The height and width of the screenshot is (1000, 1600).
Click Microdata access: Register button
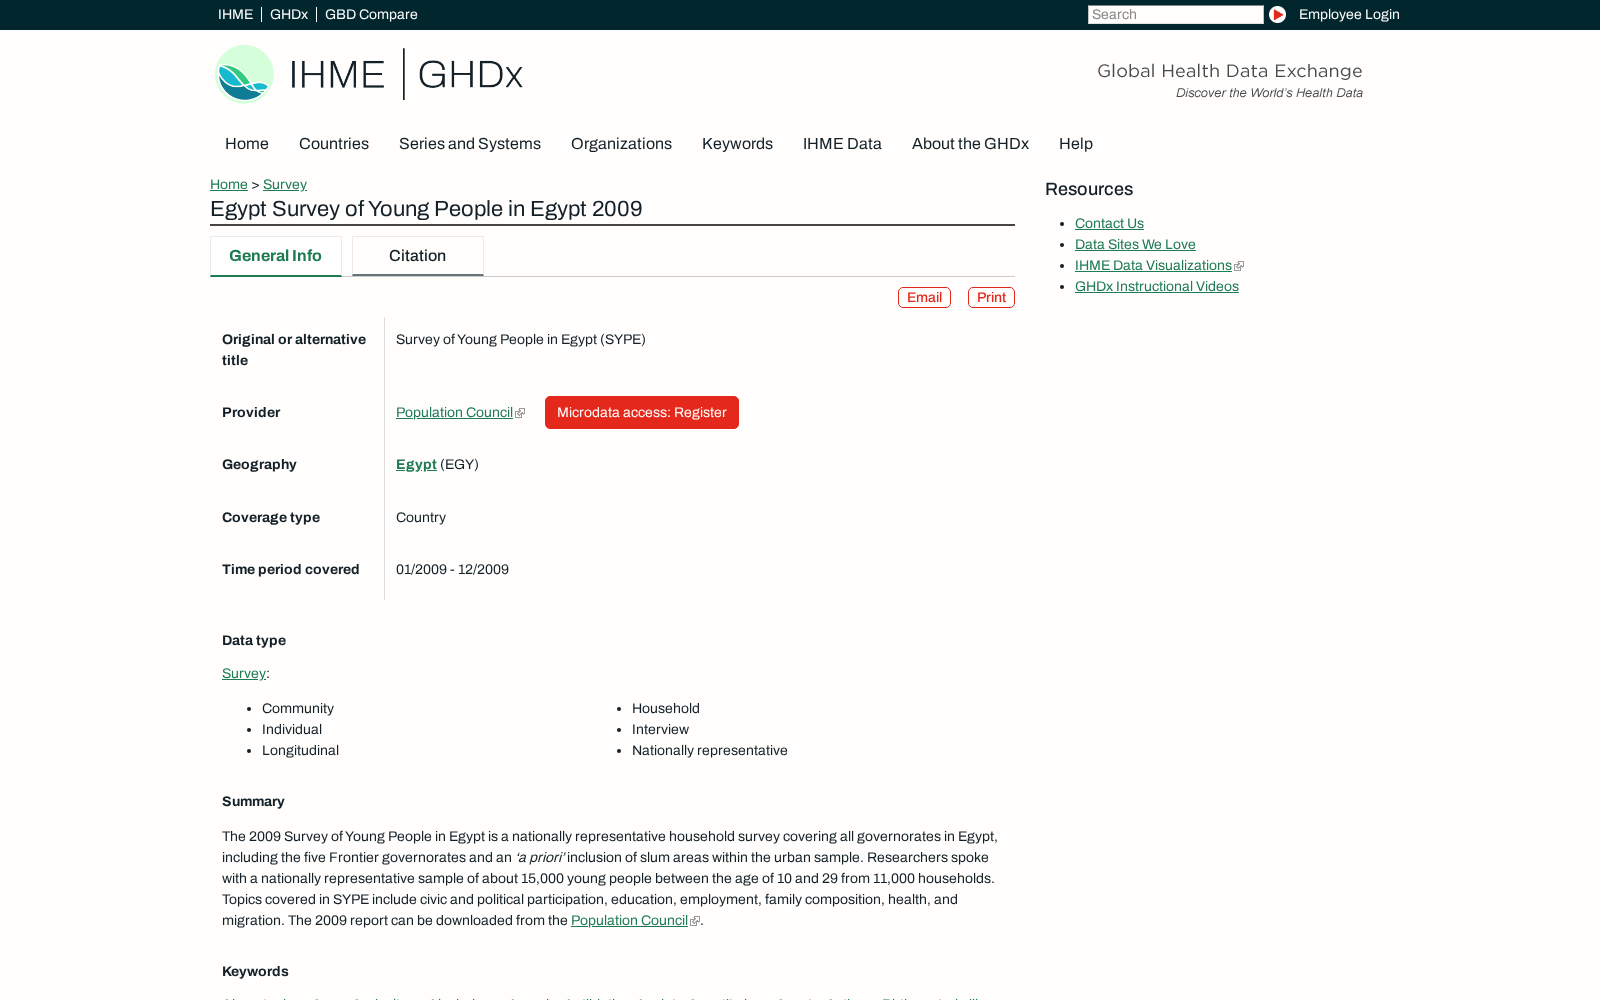pyautogui.click(x=642, y=412)
